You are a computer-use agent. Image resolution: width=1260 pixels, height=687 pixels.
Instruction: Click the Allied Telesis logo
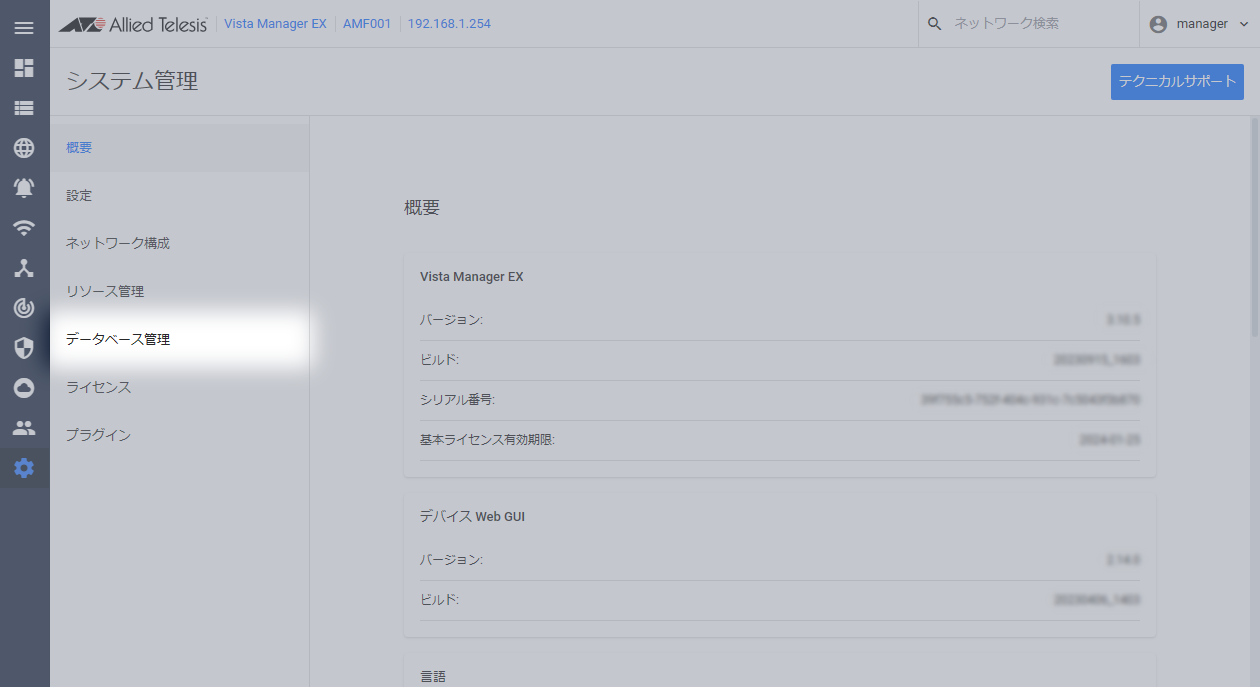click(x=133, y=24)
